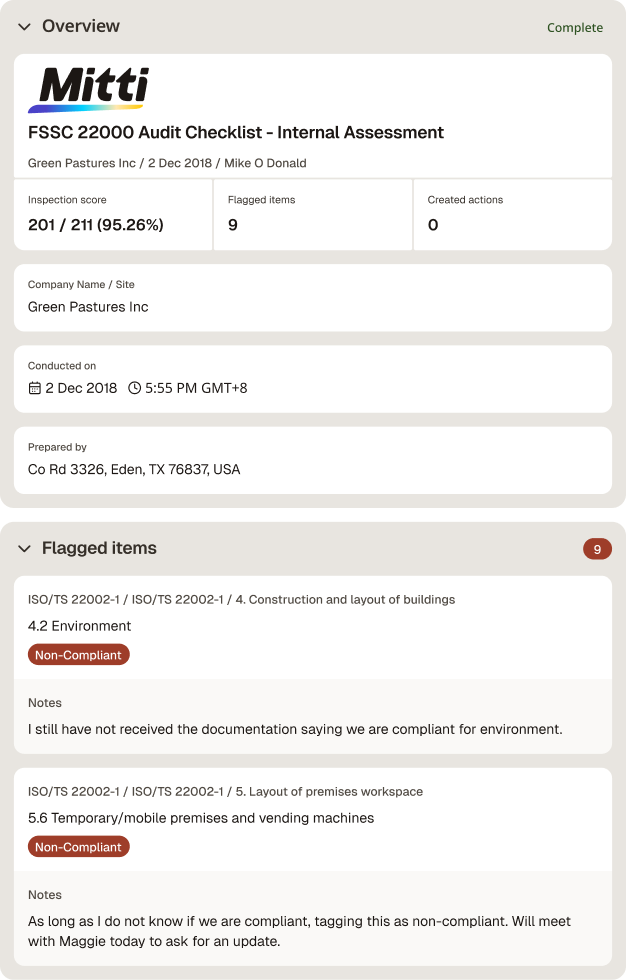
Task: Click the FSSC 22000 Audit Checklist title
Action: point(236,132)
